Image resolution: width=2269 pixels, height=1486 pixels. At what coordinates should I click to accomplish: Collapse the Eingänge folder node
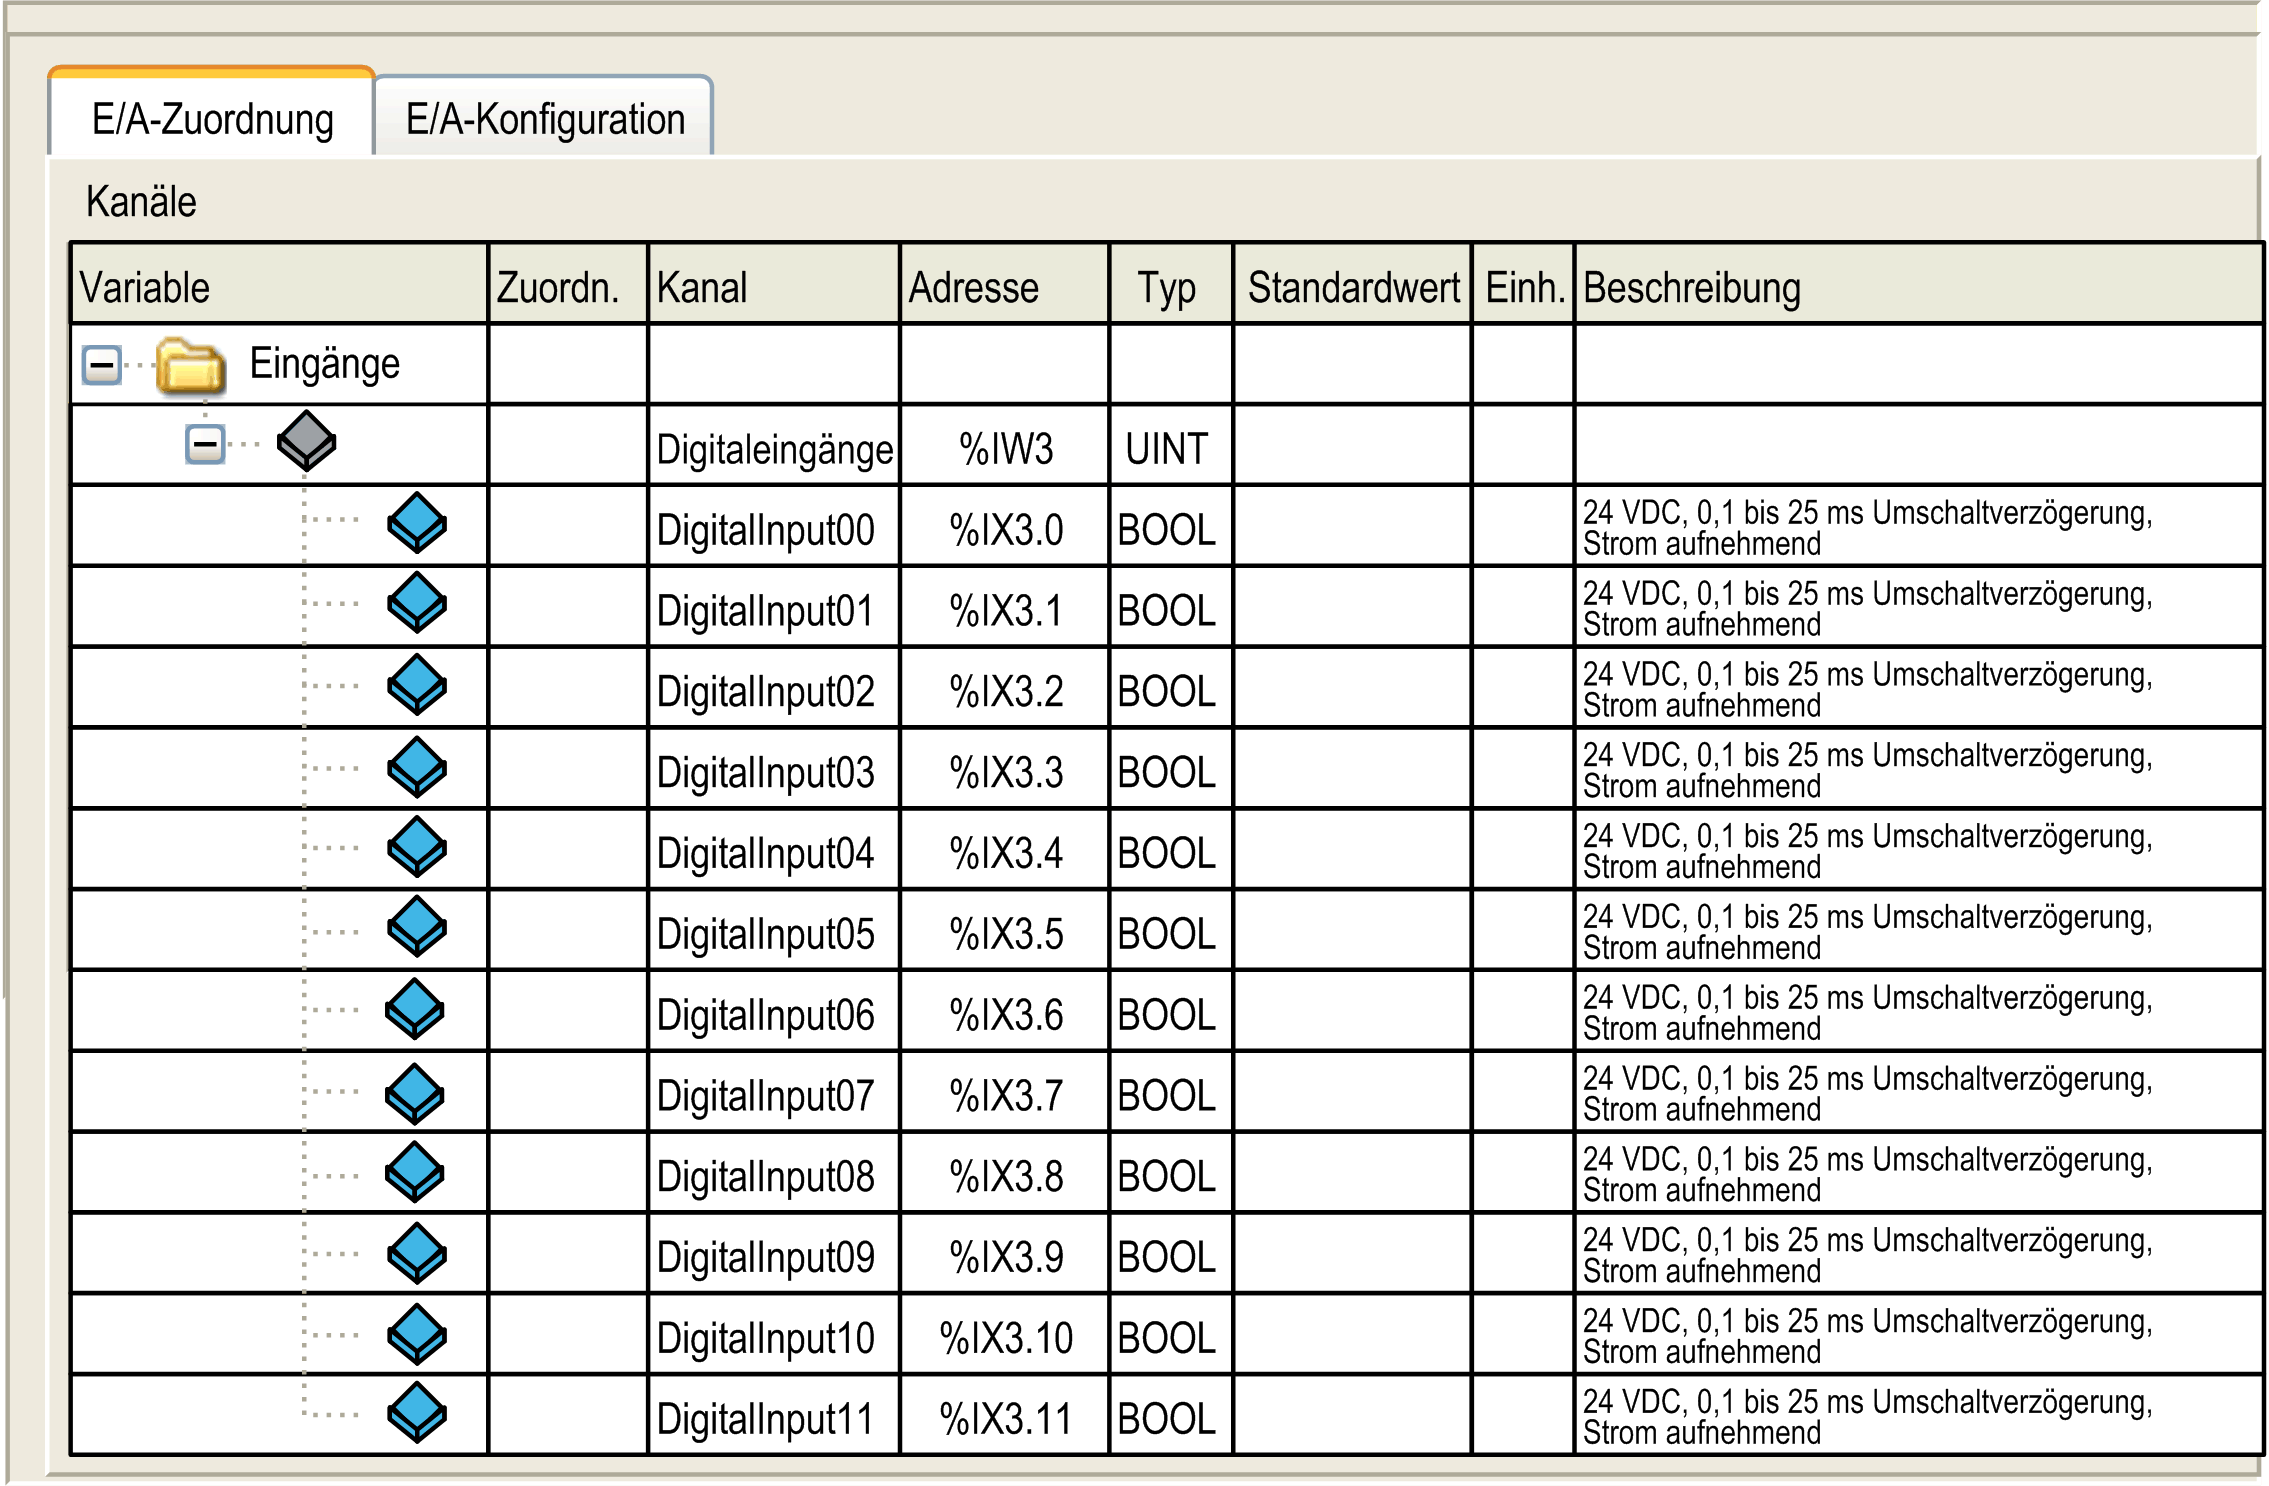pyautogui.click(x=102, y=364)
